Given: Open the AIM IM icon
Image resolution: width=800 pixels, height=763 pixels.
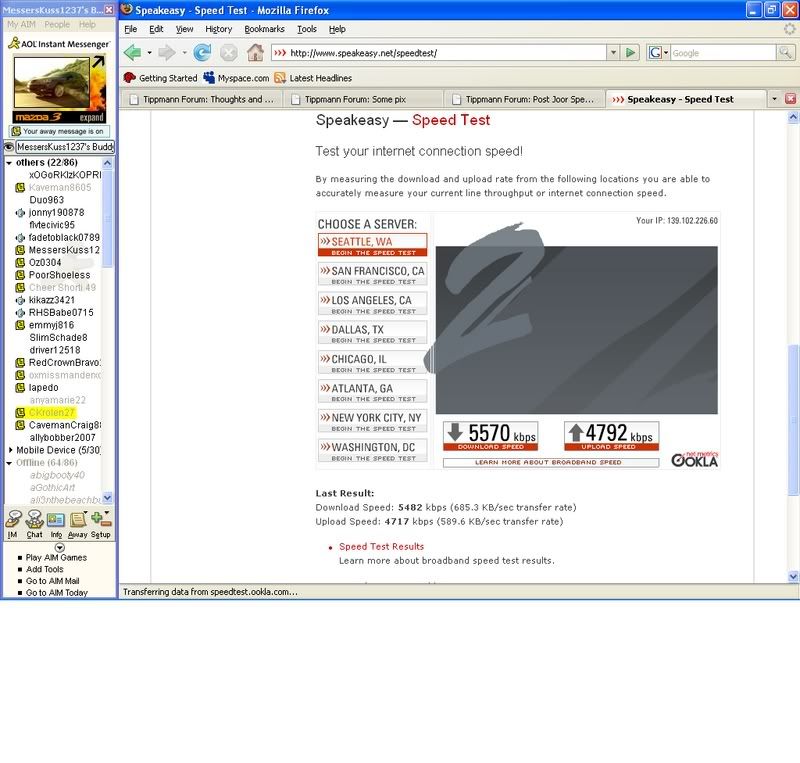Looking at the screenshot, I should tap(13, 521).
